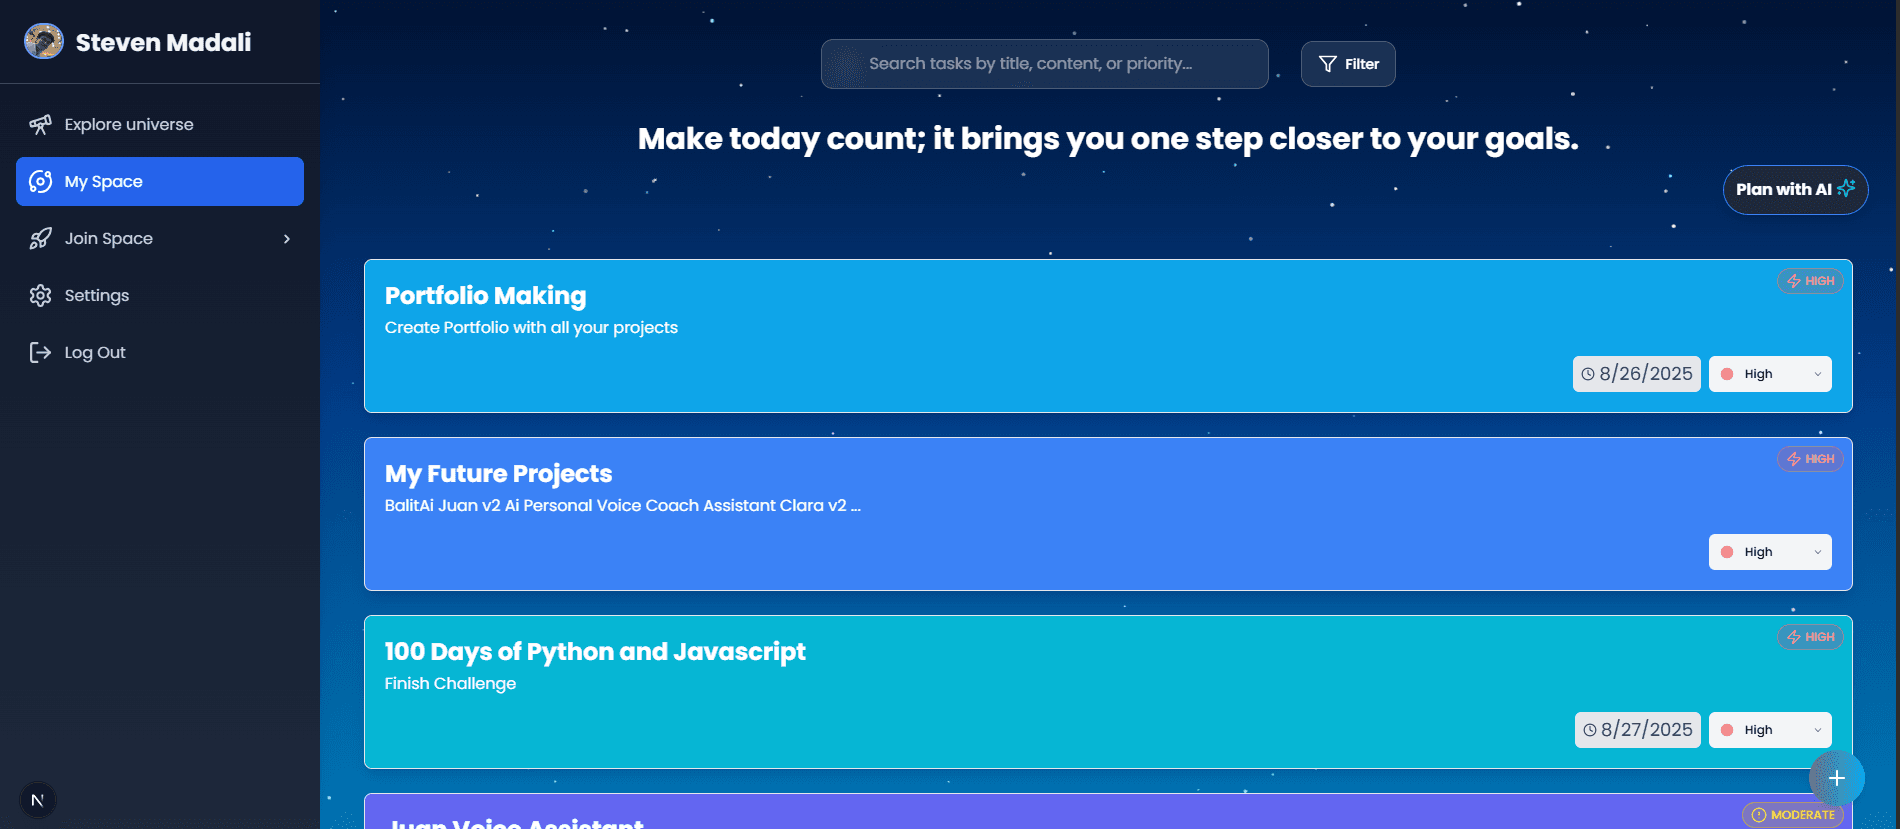Image resolution: width=1900 pixels, height=829 pixels.
Task: Expand the Join Space submenu chevron
Action: coord(287,239)
